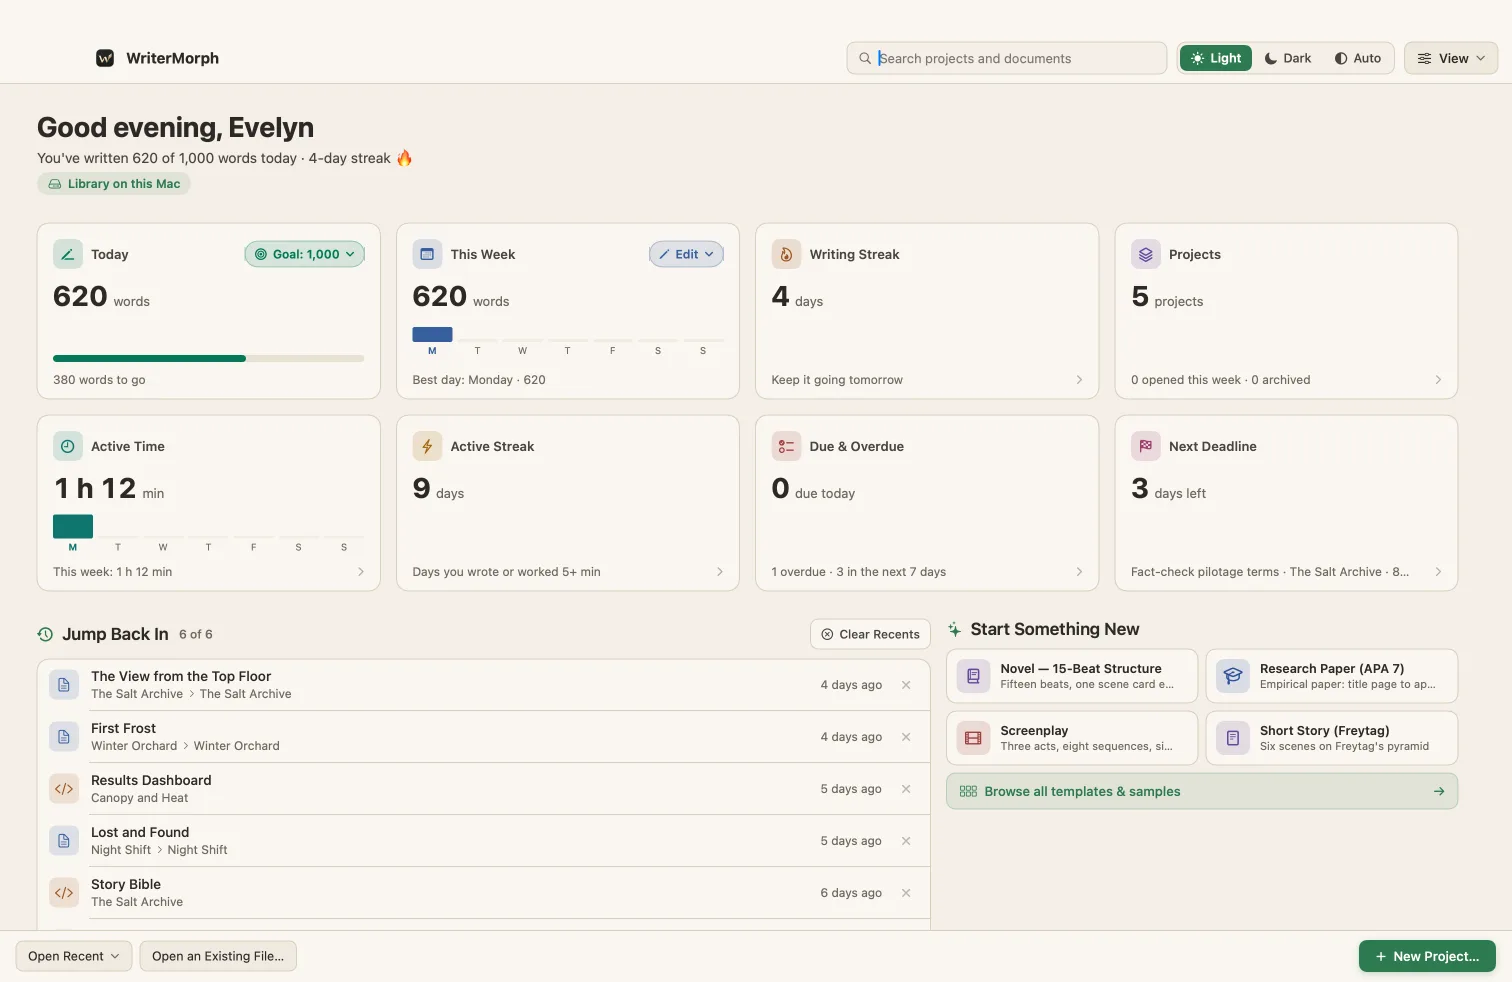Click the Due & Overdue checklist icon
The image size is (1512, 982).
[x=786, y=446]
